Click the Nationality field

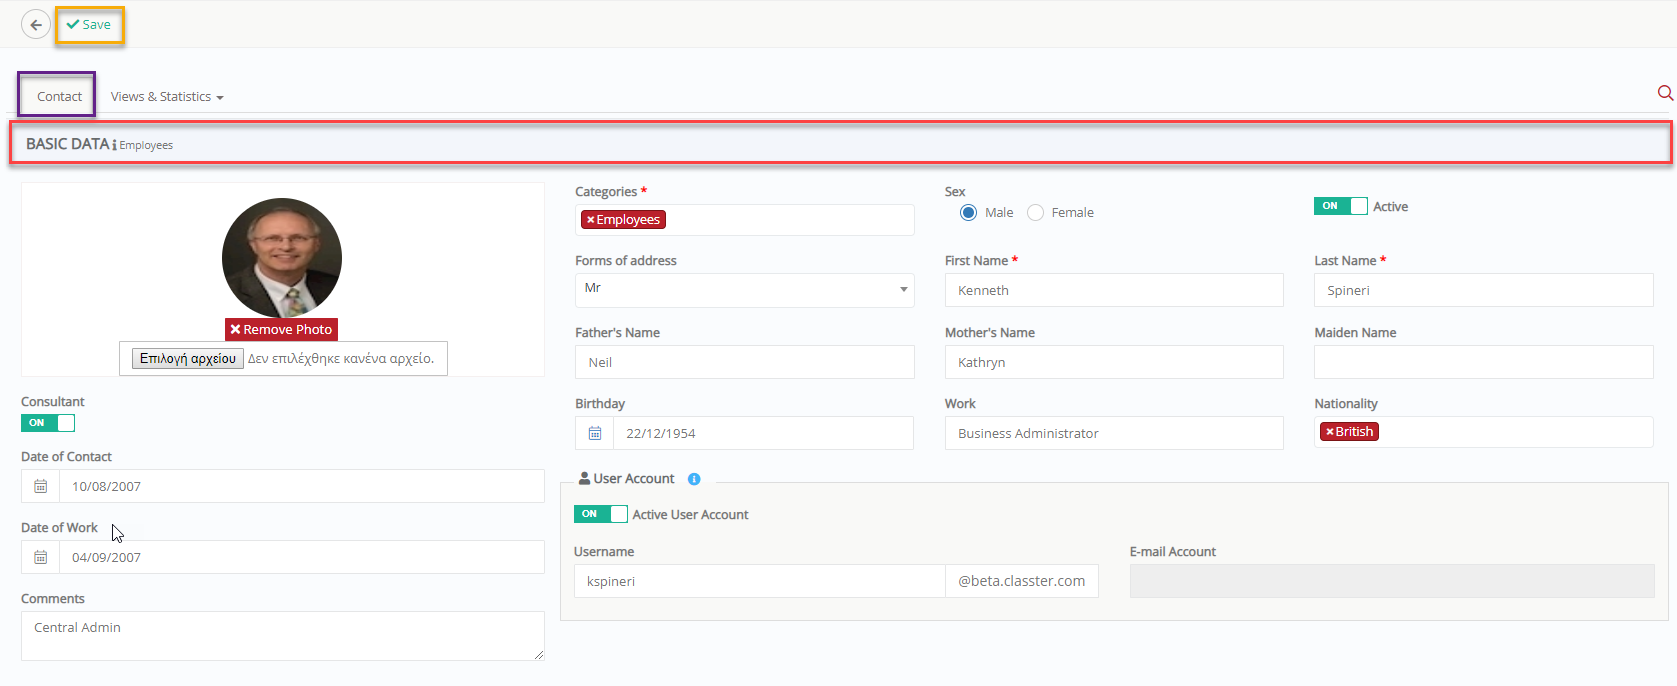[x=1483, y=432]
